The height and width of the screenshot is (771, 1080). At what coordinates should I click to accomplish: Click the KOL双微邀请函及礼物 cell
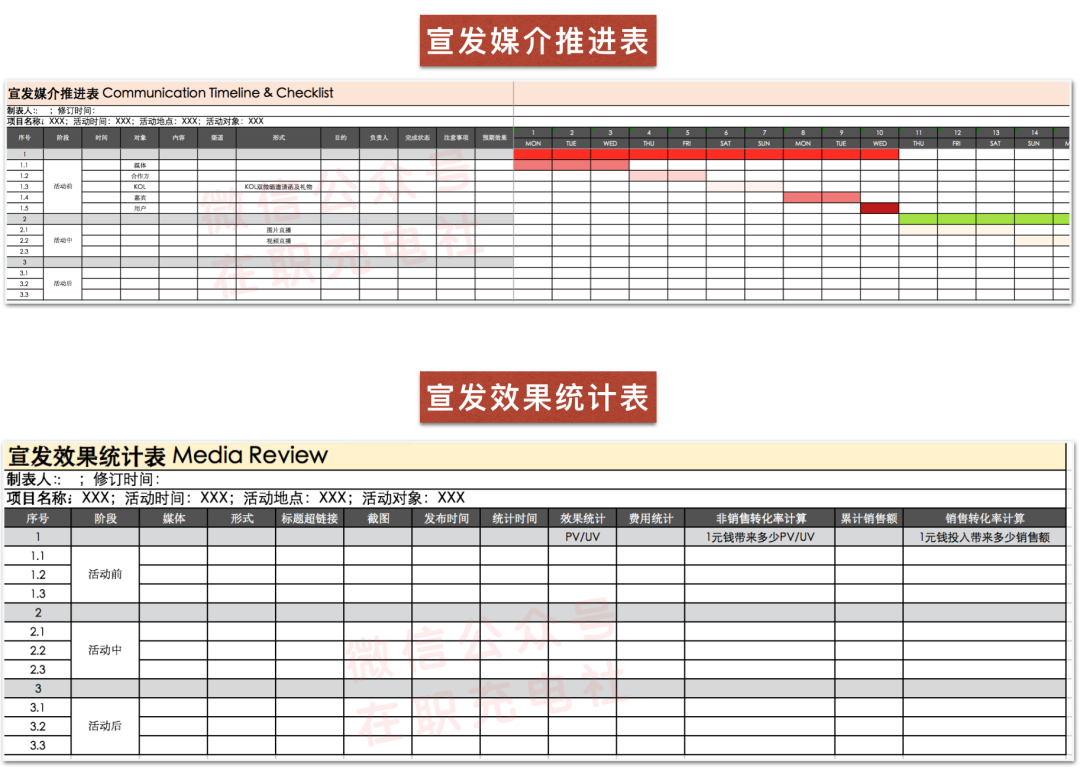click(x=278, y=186)
